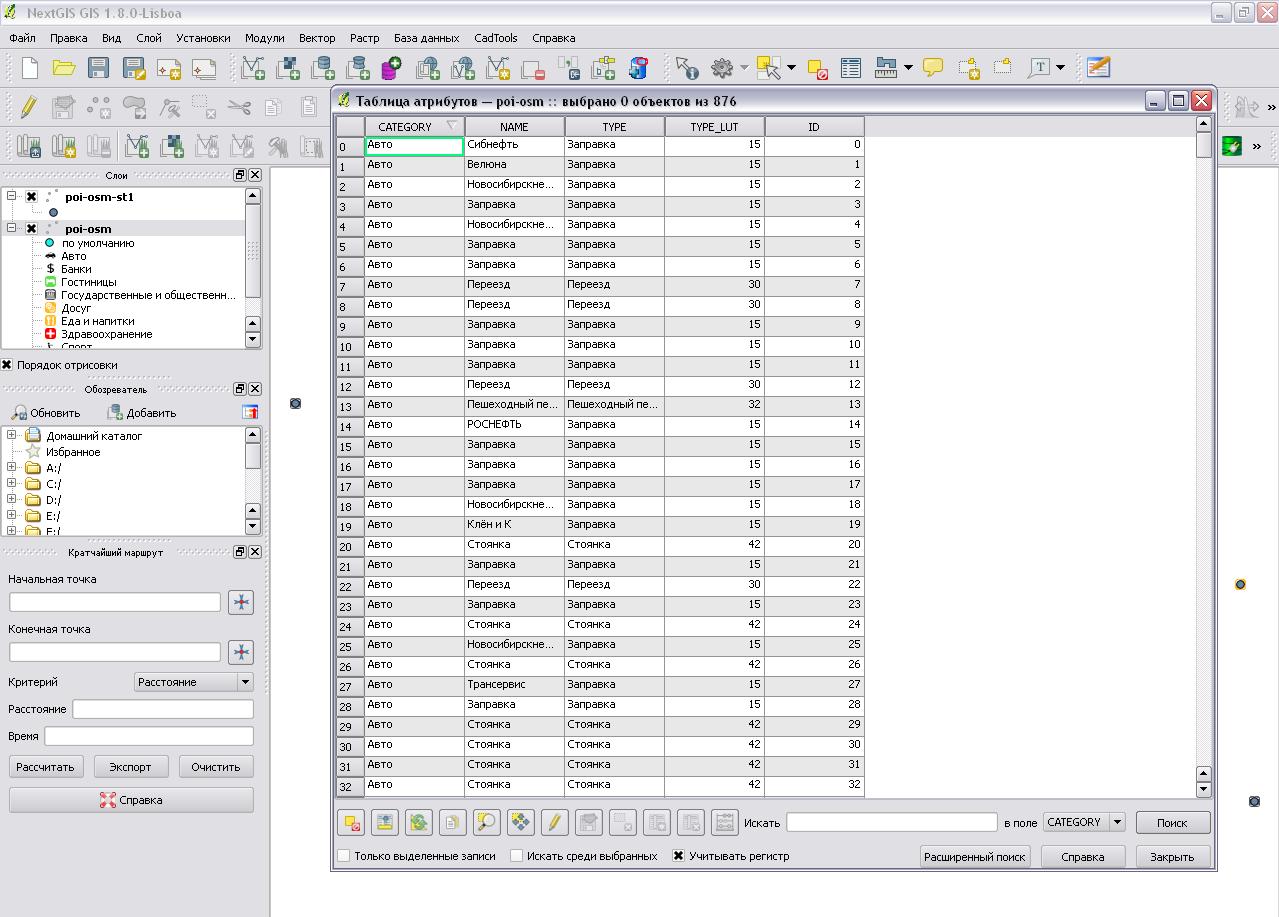Click the 'Рассчитать' route button
The width and height of the screenshot is (1279, 917).
pos(46,767)
